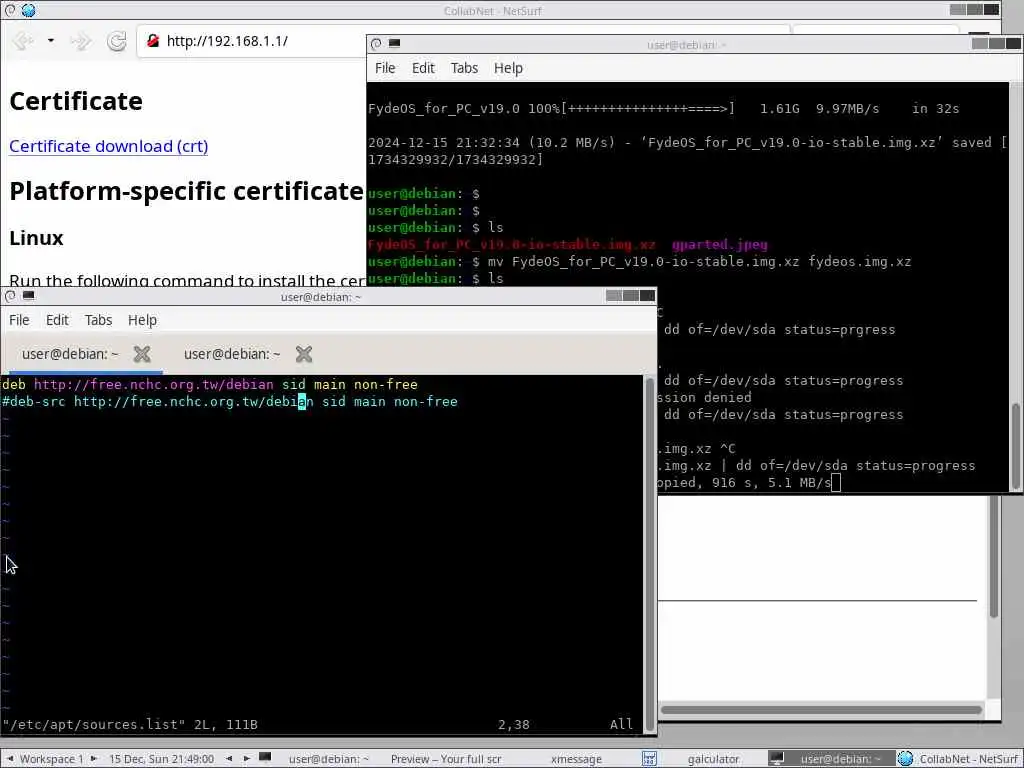Open the Preview – Your full scr taskbar entry

tap(445, 759)
